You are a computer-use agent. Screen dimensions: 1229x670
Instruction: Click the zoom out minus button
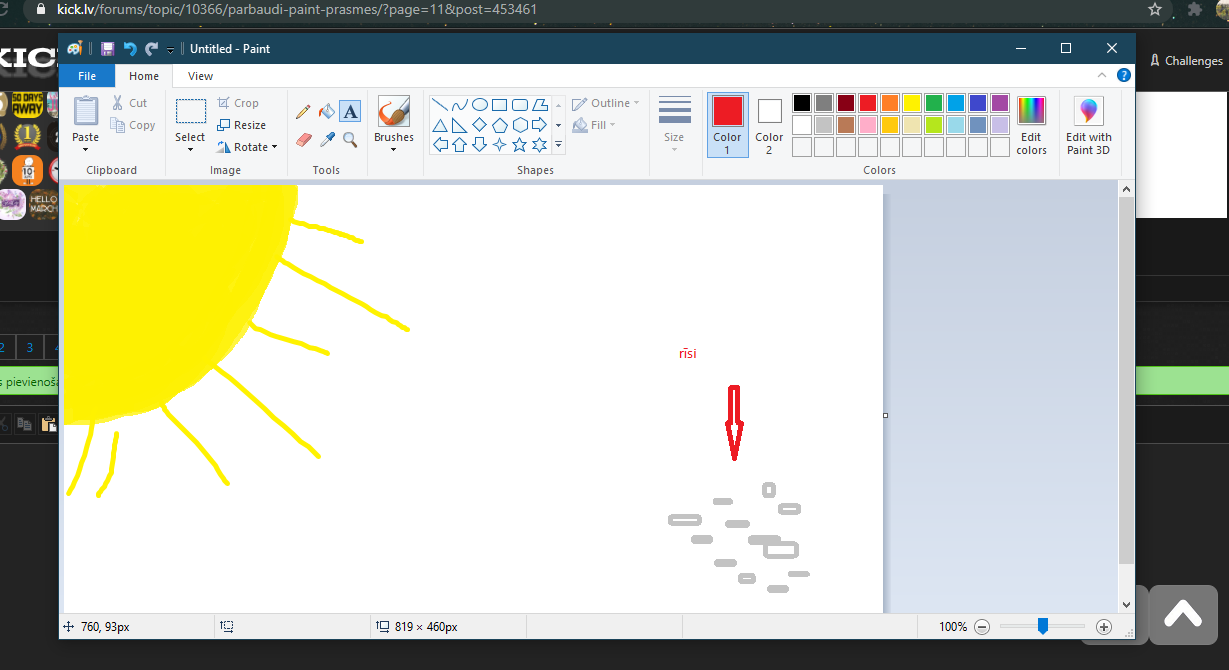[982, 627]
